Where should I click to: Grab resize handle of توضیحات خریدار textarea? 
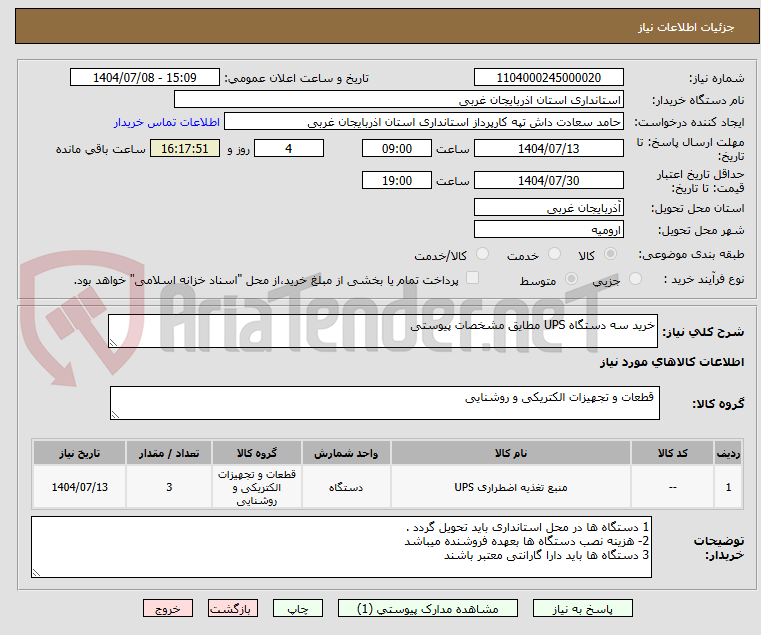[36, 573]
